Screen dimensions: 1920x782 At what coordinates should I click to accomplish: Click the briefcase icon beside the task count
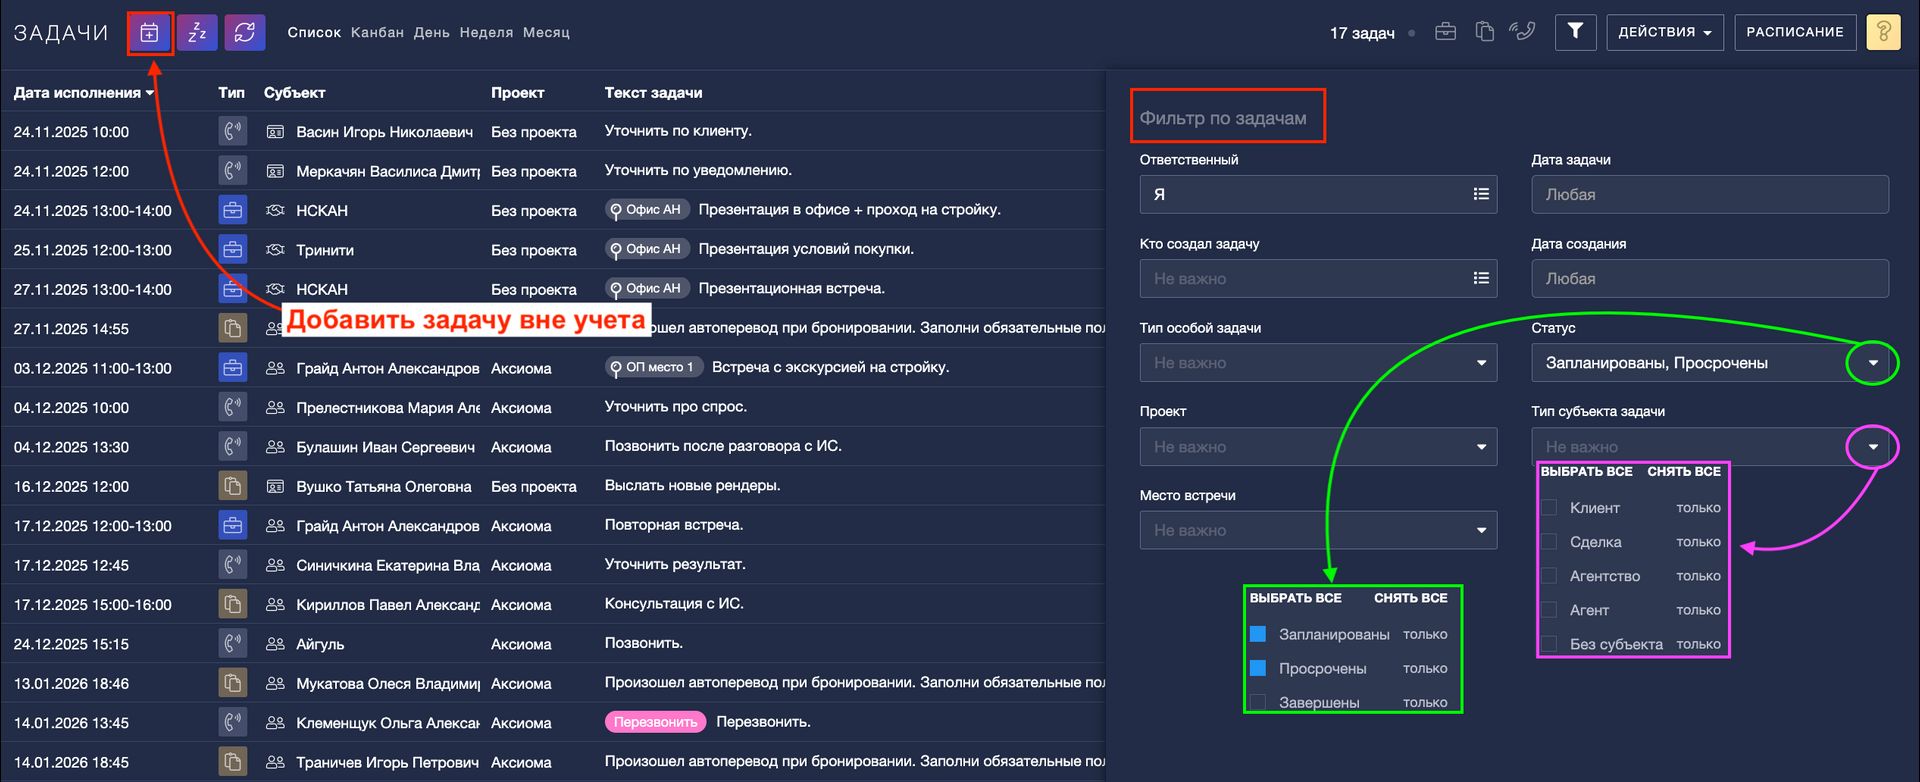[x=1445, y=32]
